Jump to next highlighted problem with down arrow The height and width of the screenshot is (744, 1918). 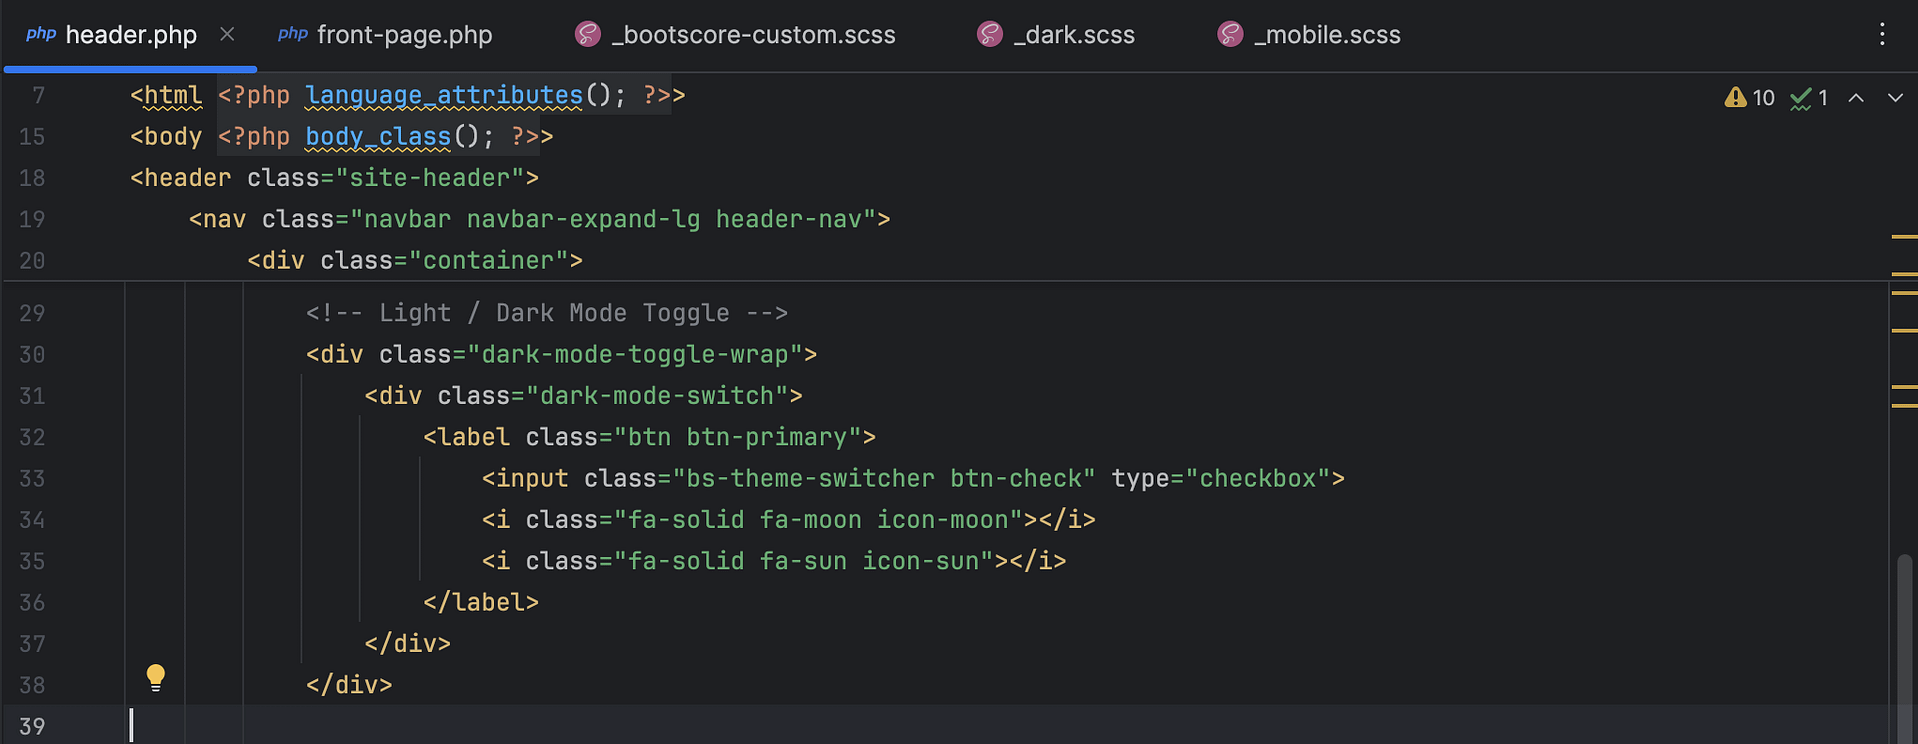pyautogui.click(x=1894, y=98)
